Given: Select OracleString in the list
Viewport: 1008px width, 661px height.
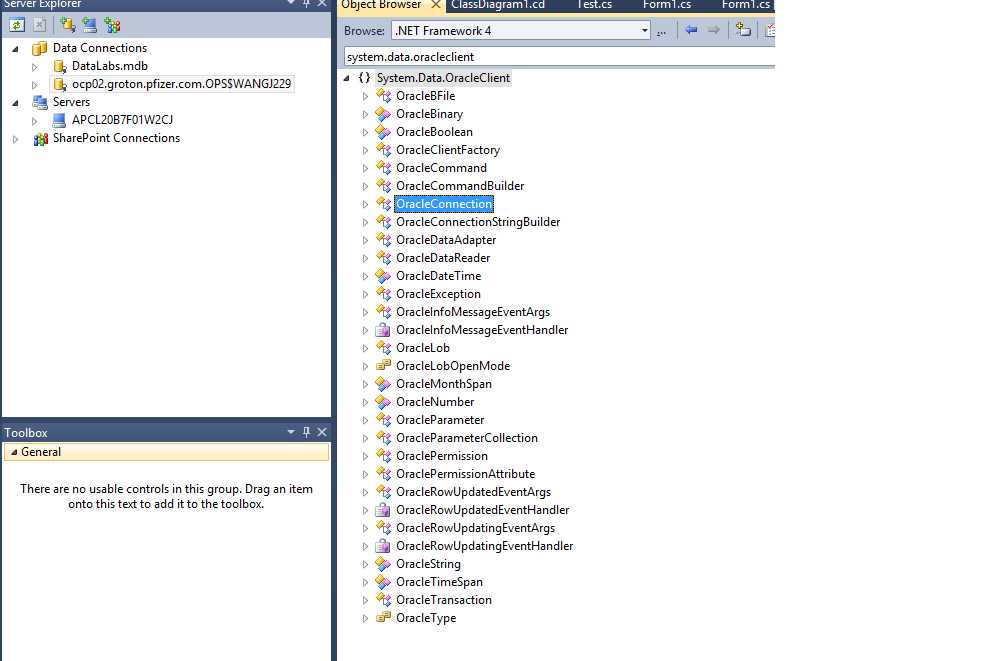Looking at the screenshot, I should pyautogui.click(x=428, y=564).
